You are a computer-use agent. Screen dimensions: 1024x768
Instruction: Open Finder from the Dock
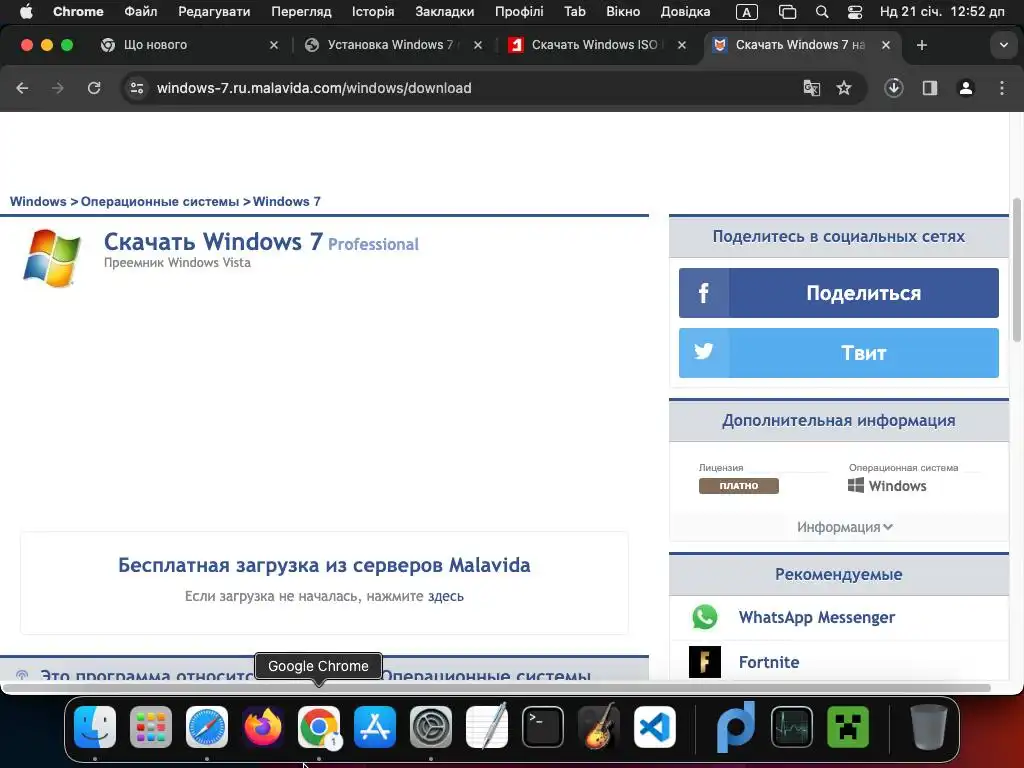[x=95, y=727]
